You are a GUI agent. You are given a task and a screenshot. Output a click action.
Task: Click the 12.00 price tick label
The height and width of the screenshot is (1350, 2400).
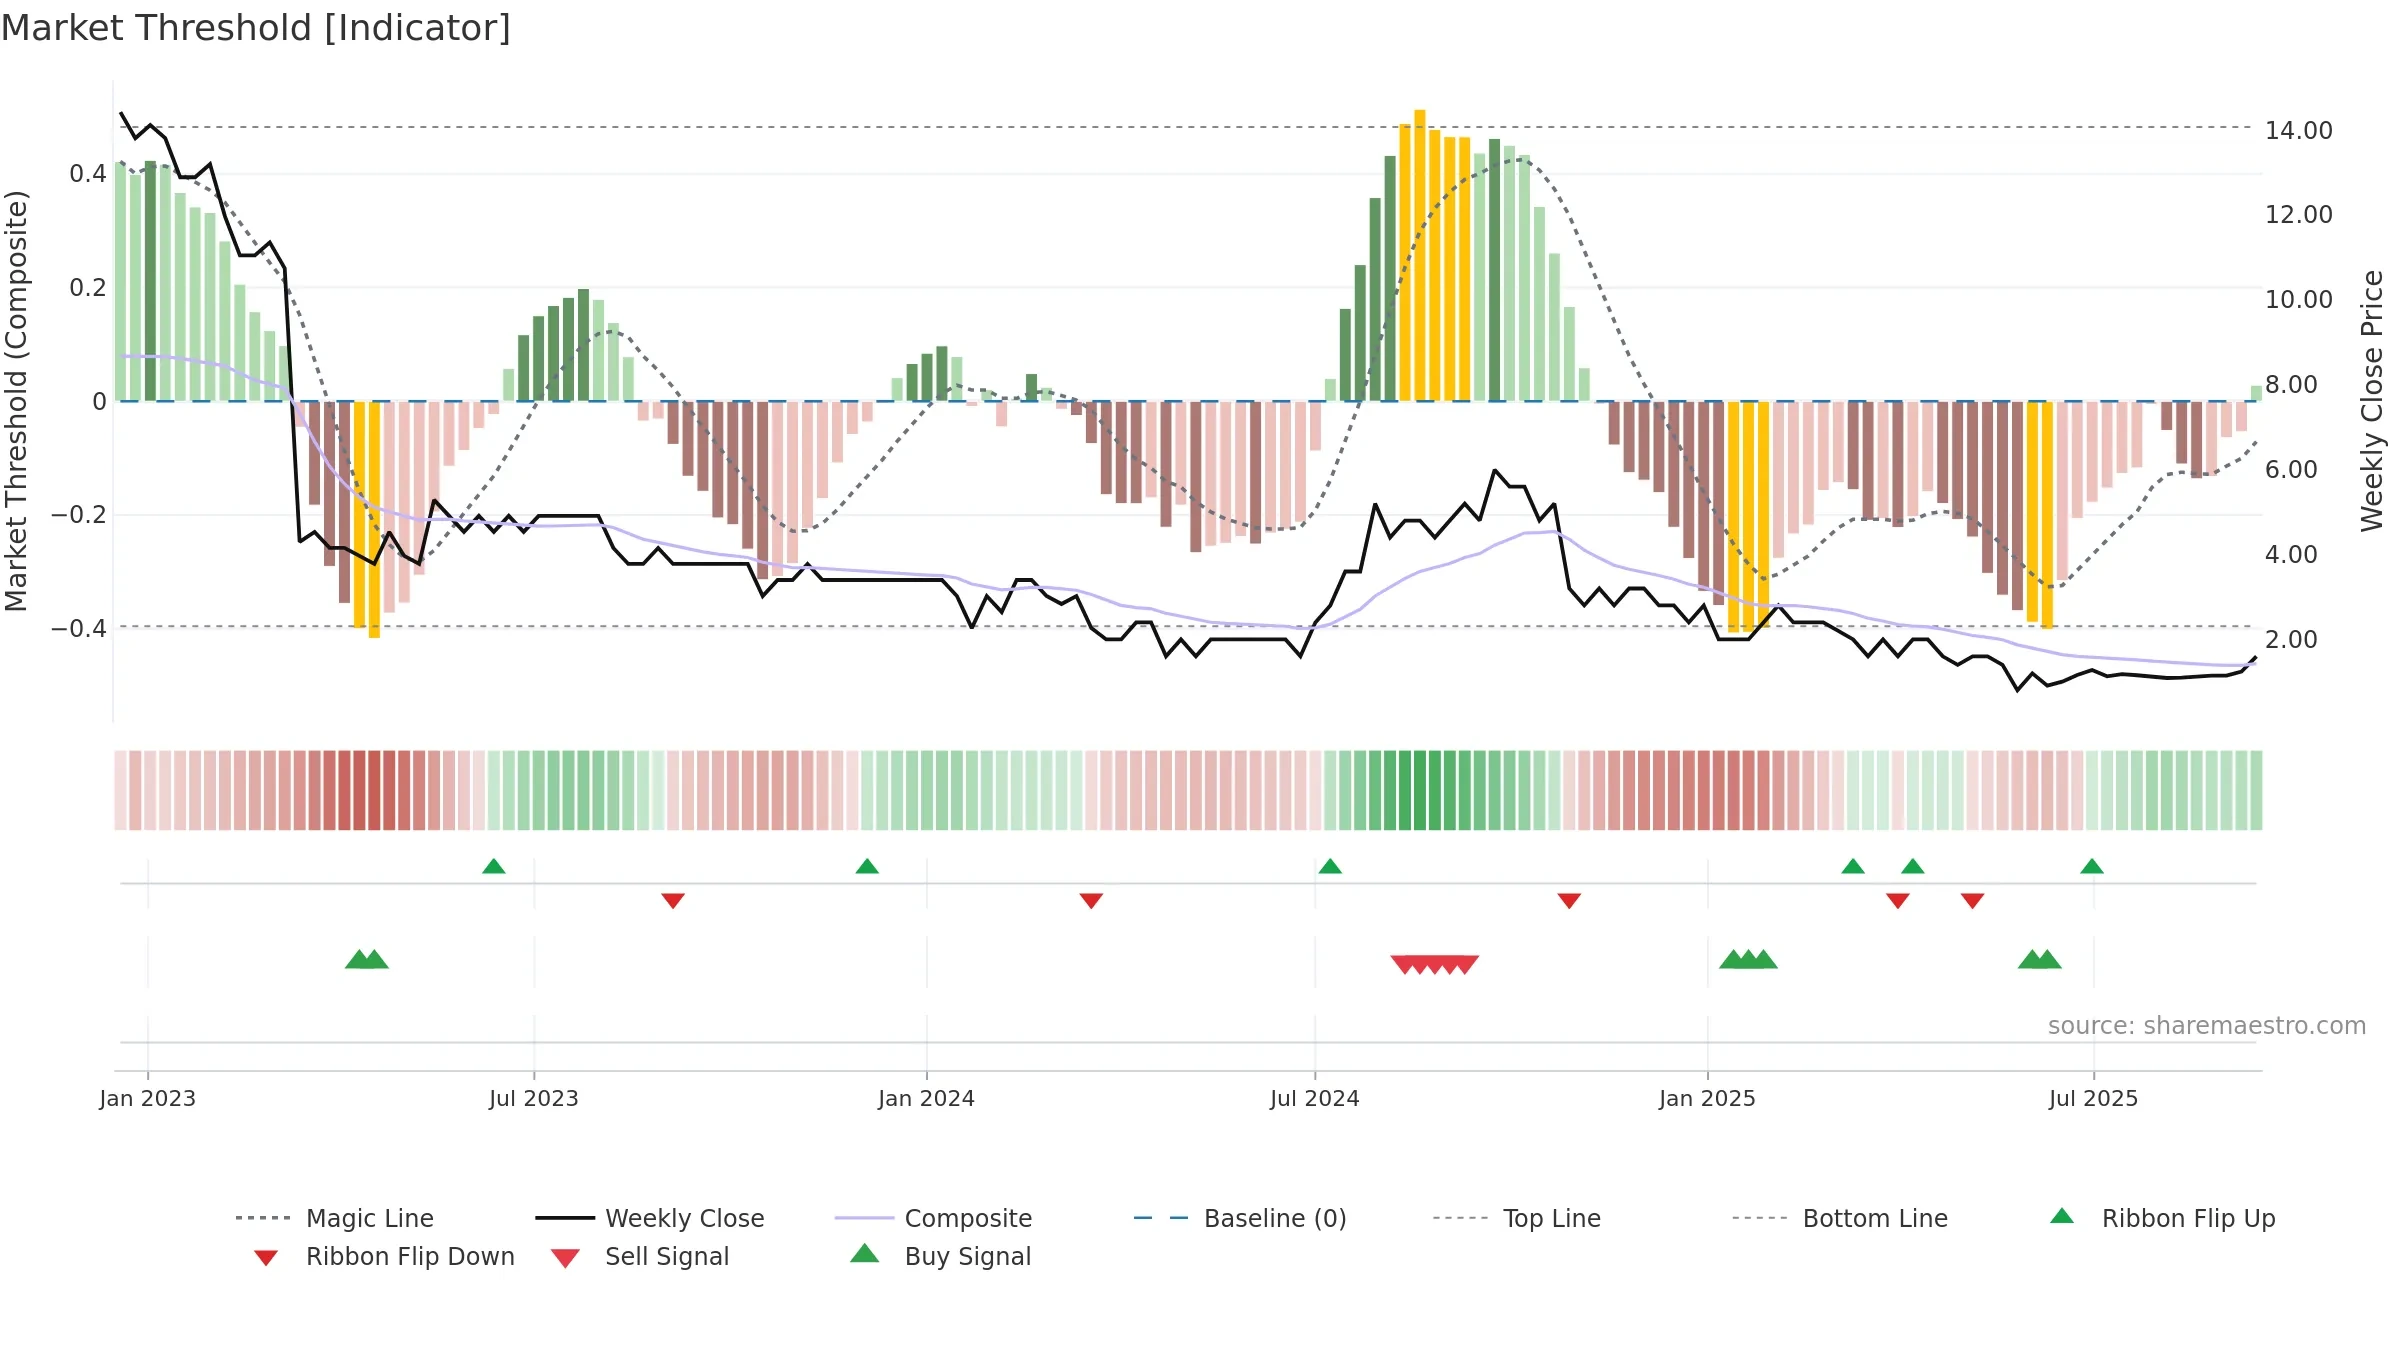2299,215
